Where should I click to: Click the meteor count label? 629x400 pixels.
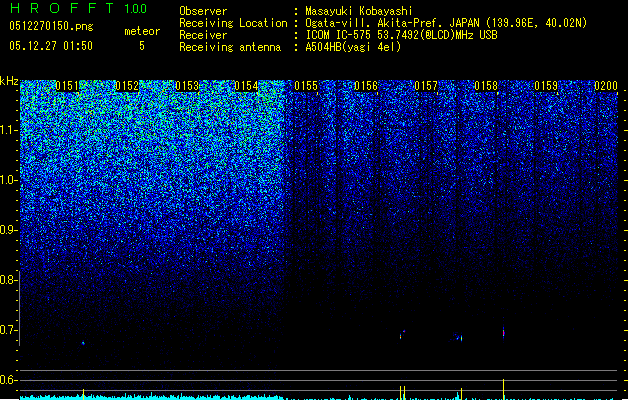point(142,31)
